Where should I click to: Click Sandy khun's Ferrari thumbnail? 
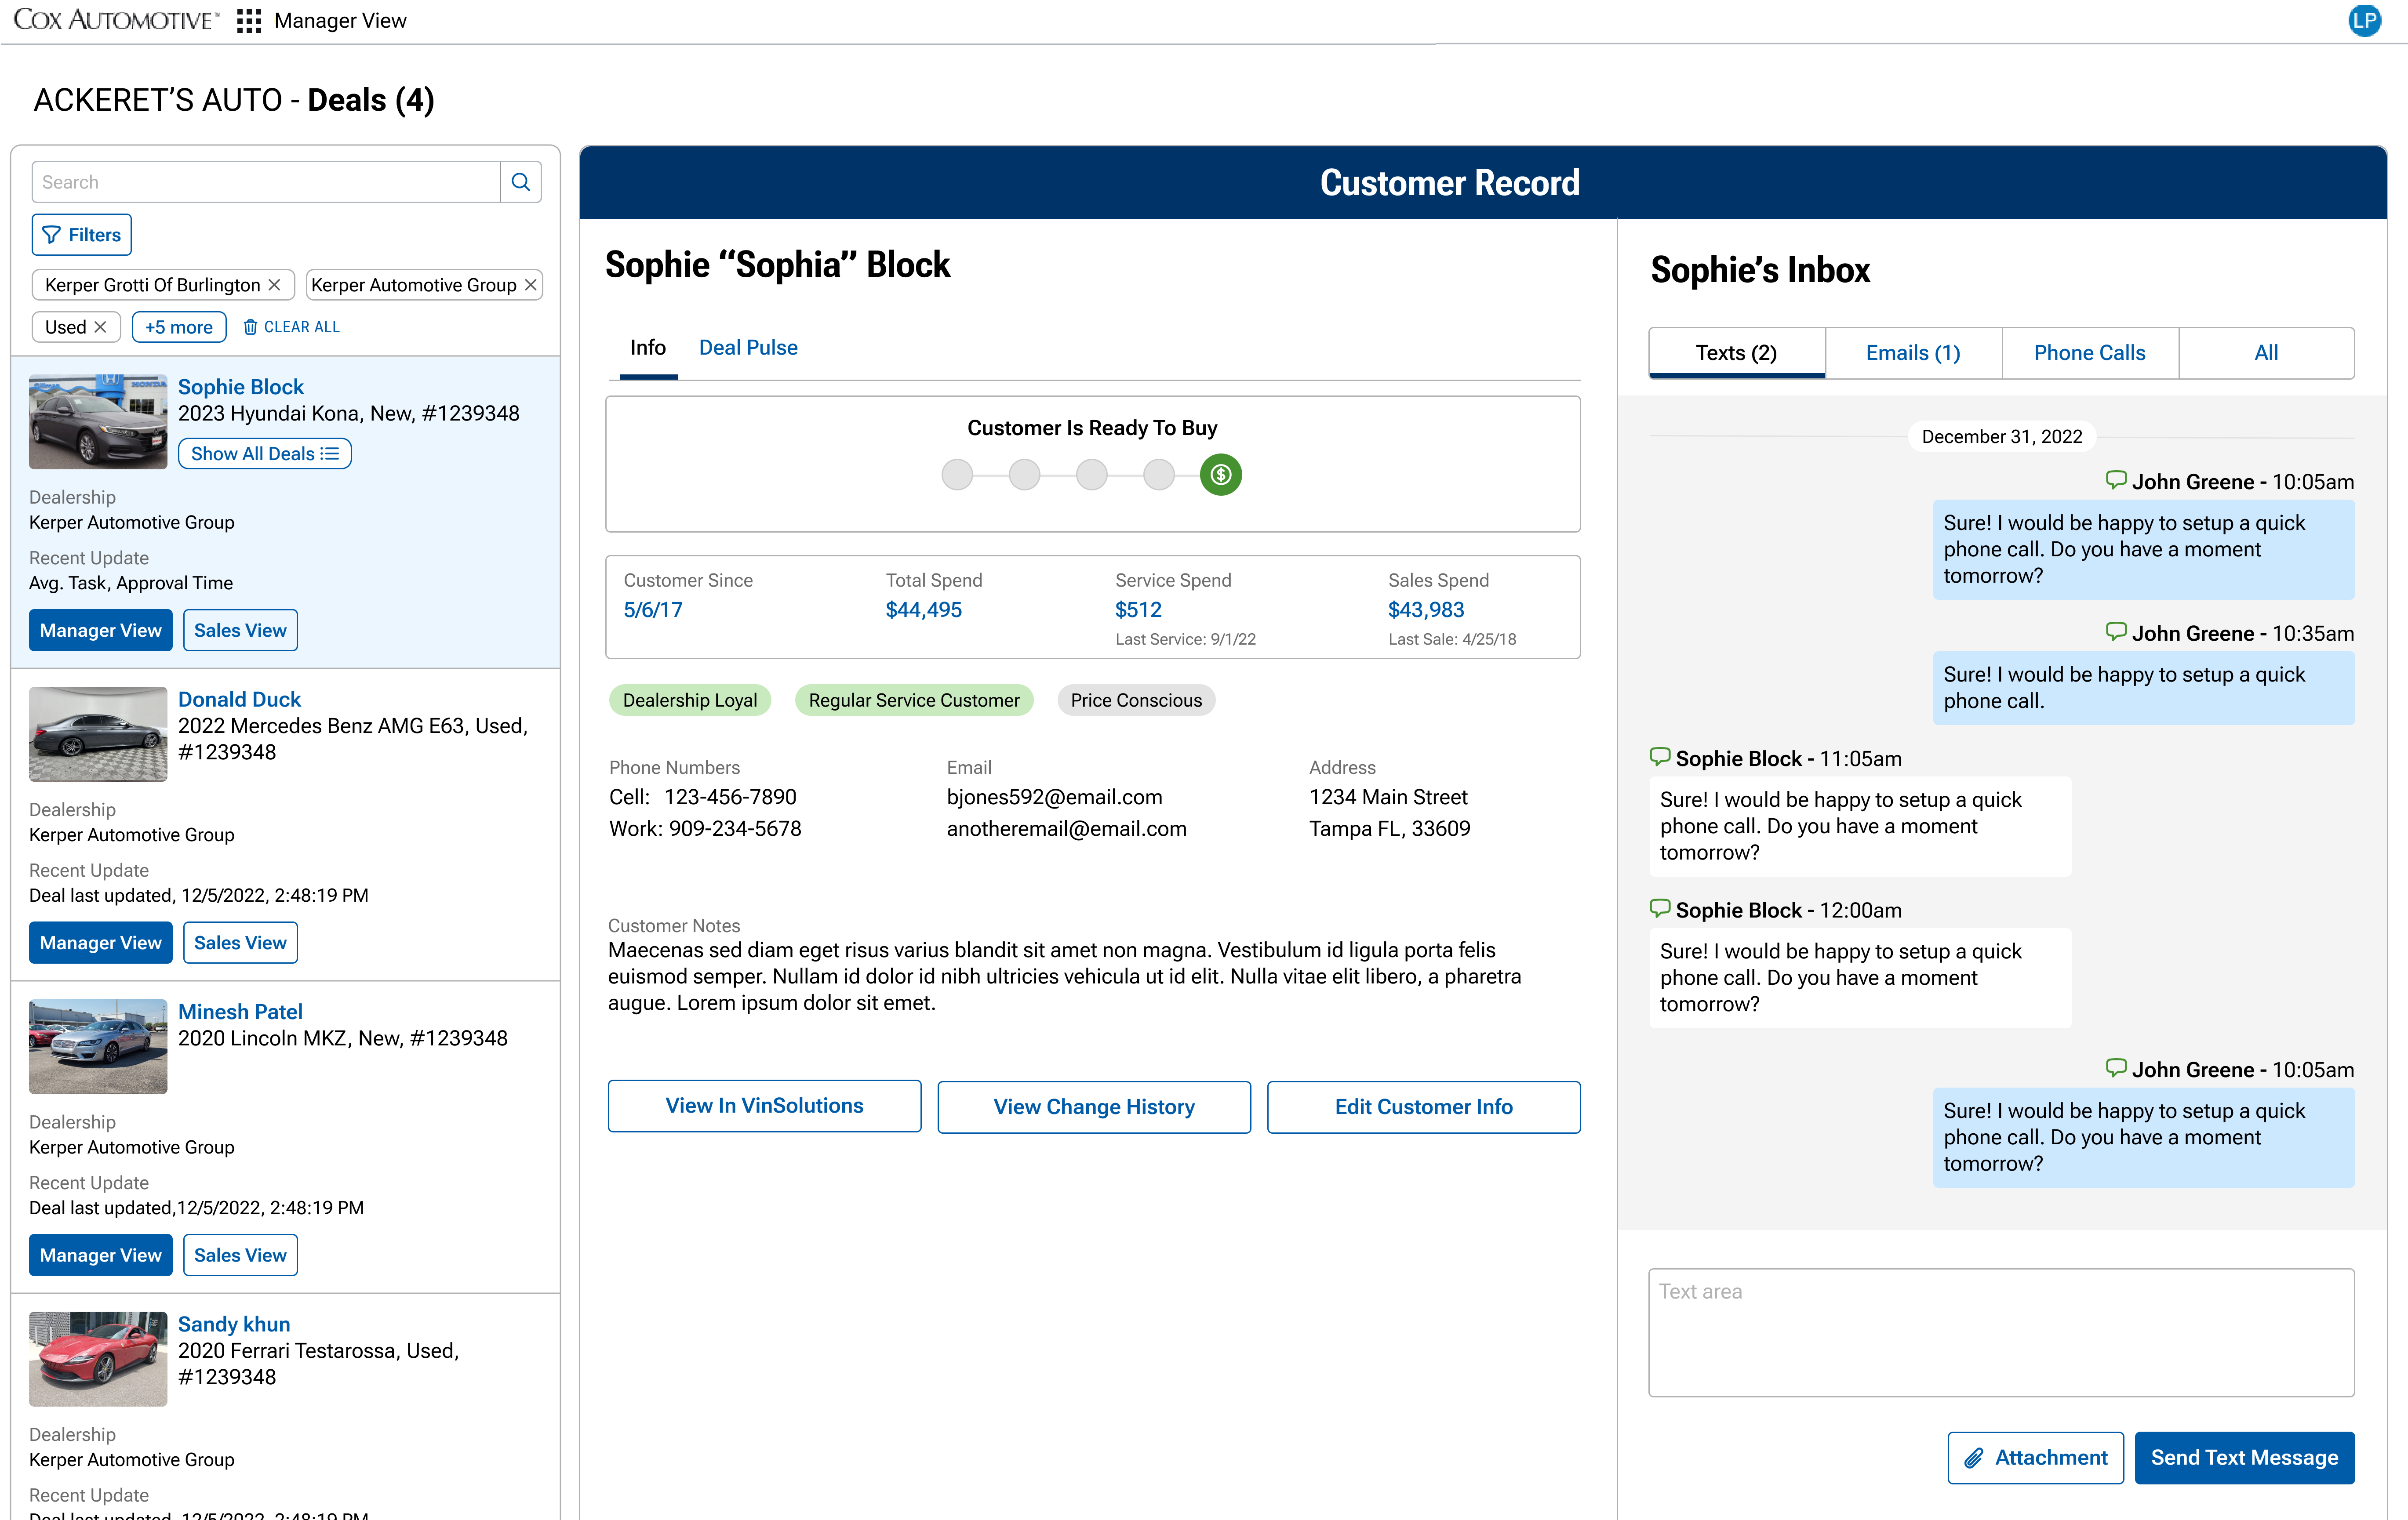(x=98, y=1359)
